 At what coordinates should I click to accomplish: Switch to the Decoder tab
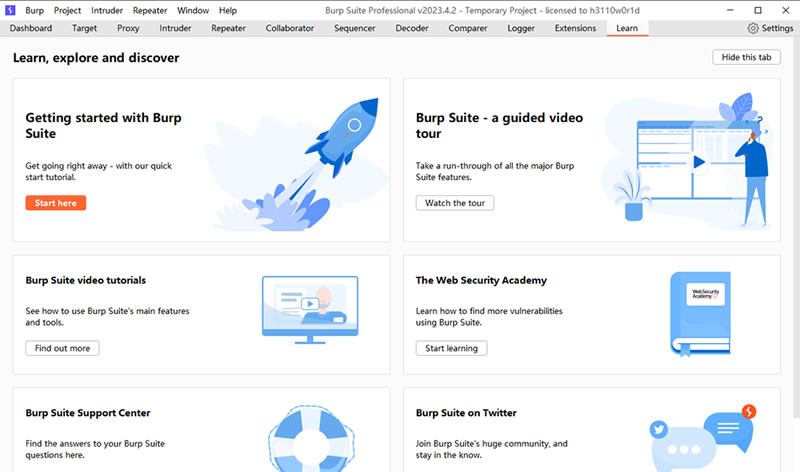pyautogui.click(x=412, y=28)
